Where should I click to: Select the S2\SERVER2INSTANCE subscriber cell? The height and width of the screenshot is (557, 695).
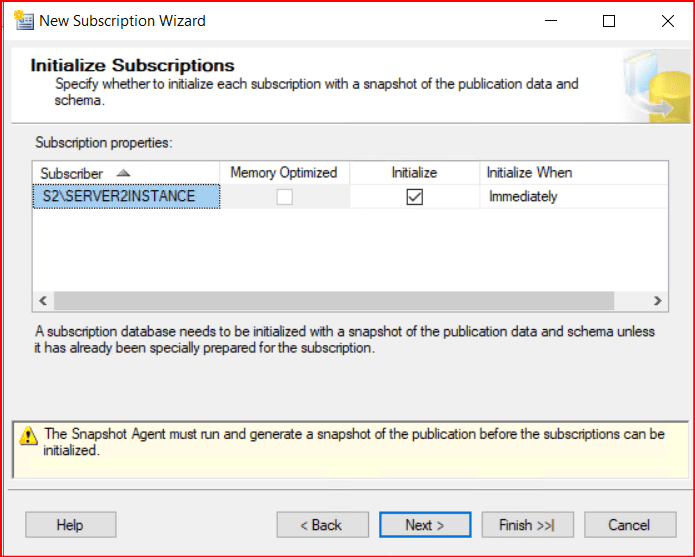pyautogui.click(x=126, y=197)
